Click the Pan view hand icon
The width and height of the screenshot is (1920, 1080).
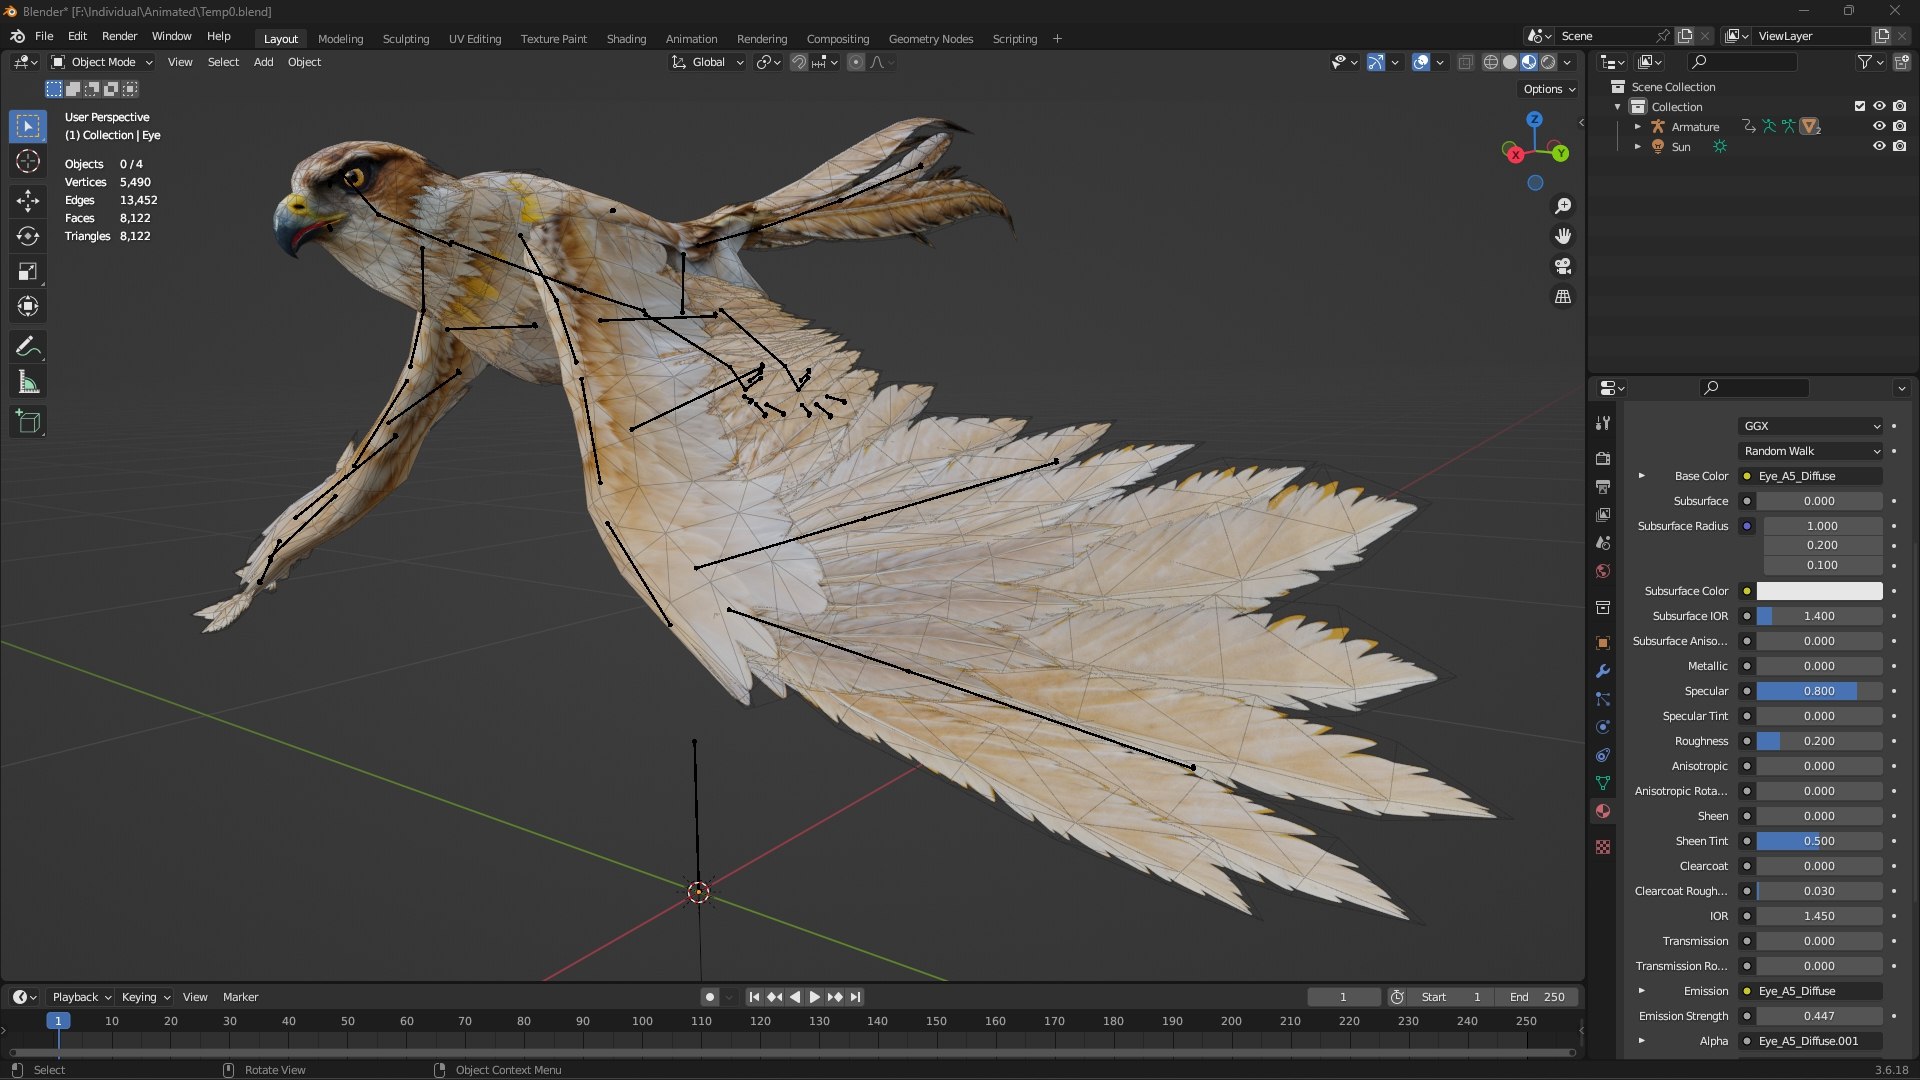pos(1563,236)
